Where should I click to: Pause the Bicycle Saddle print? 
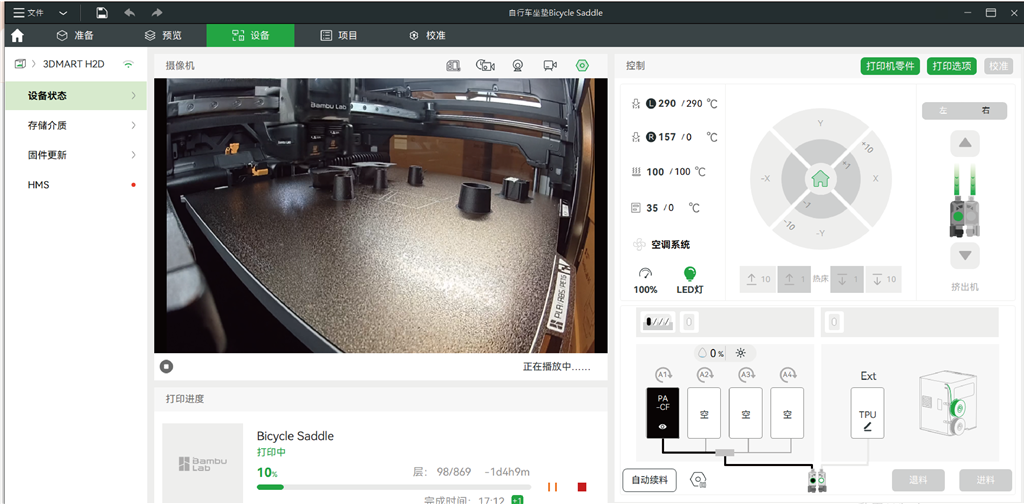[x=551, y=487]
